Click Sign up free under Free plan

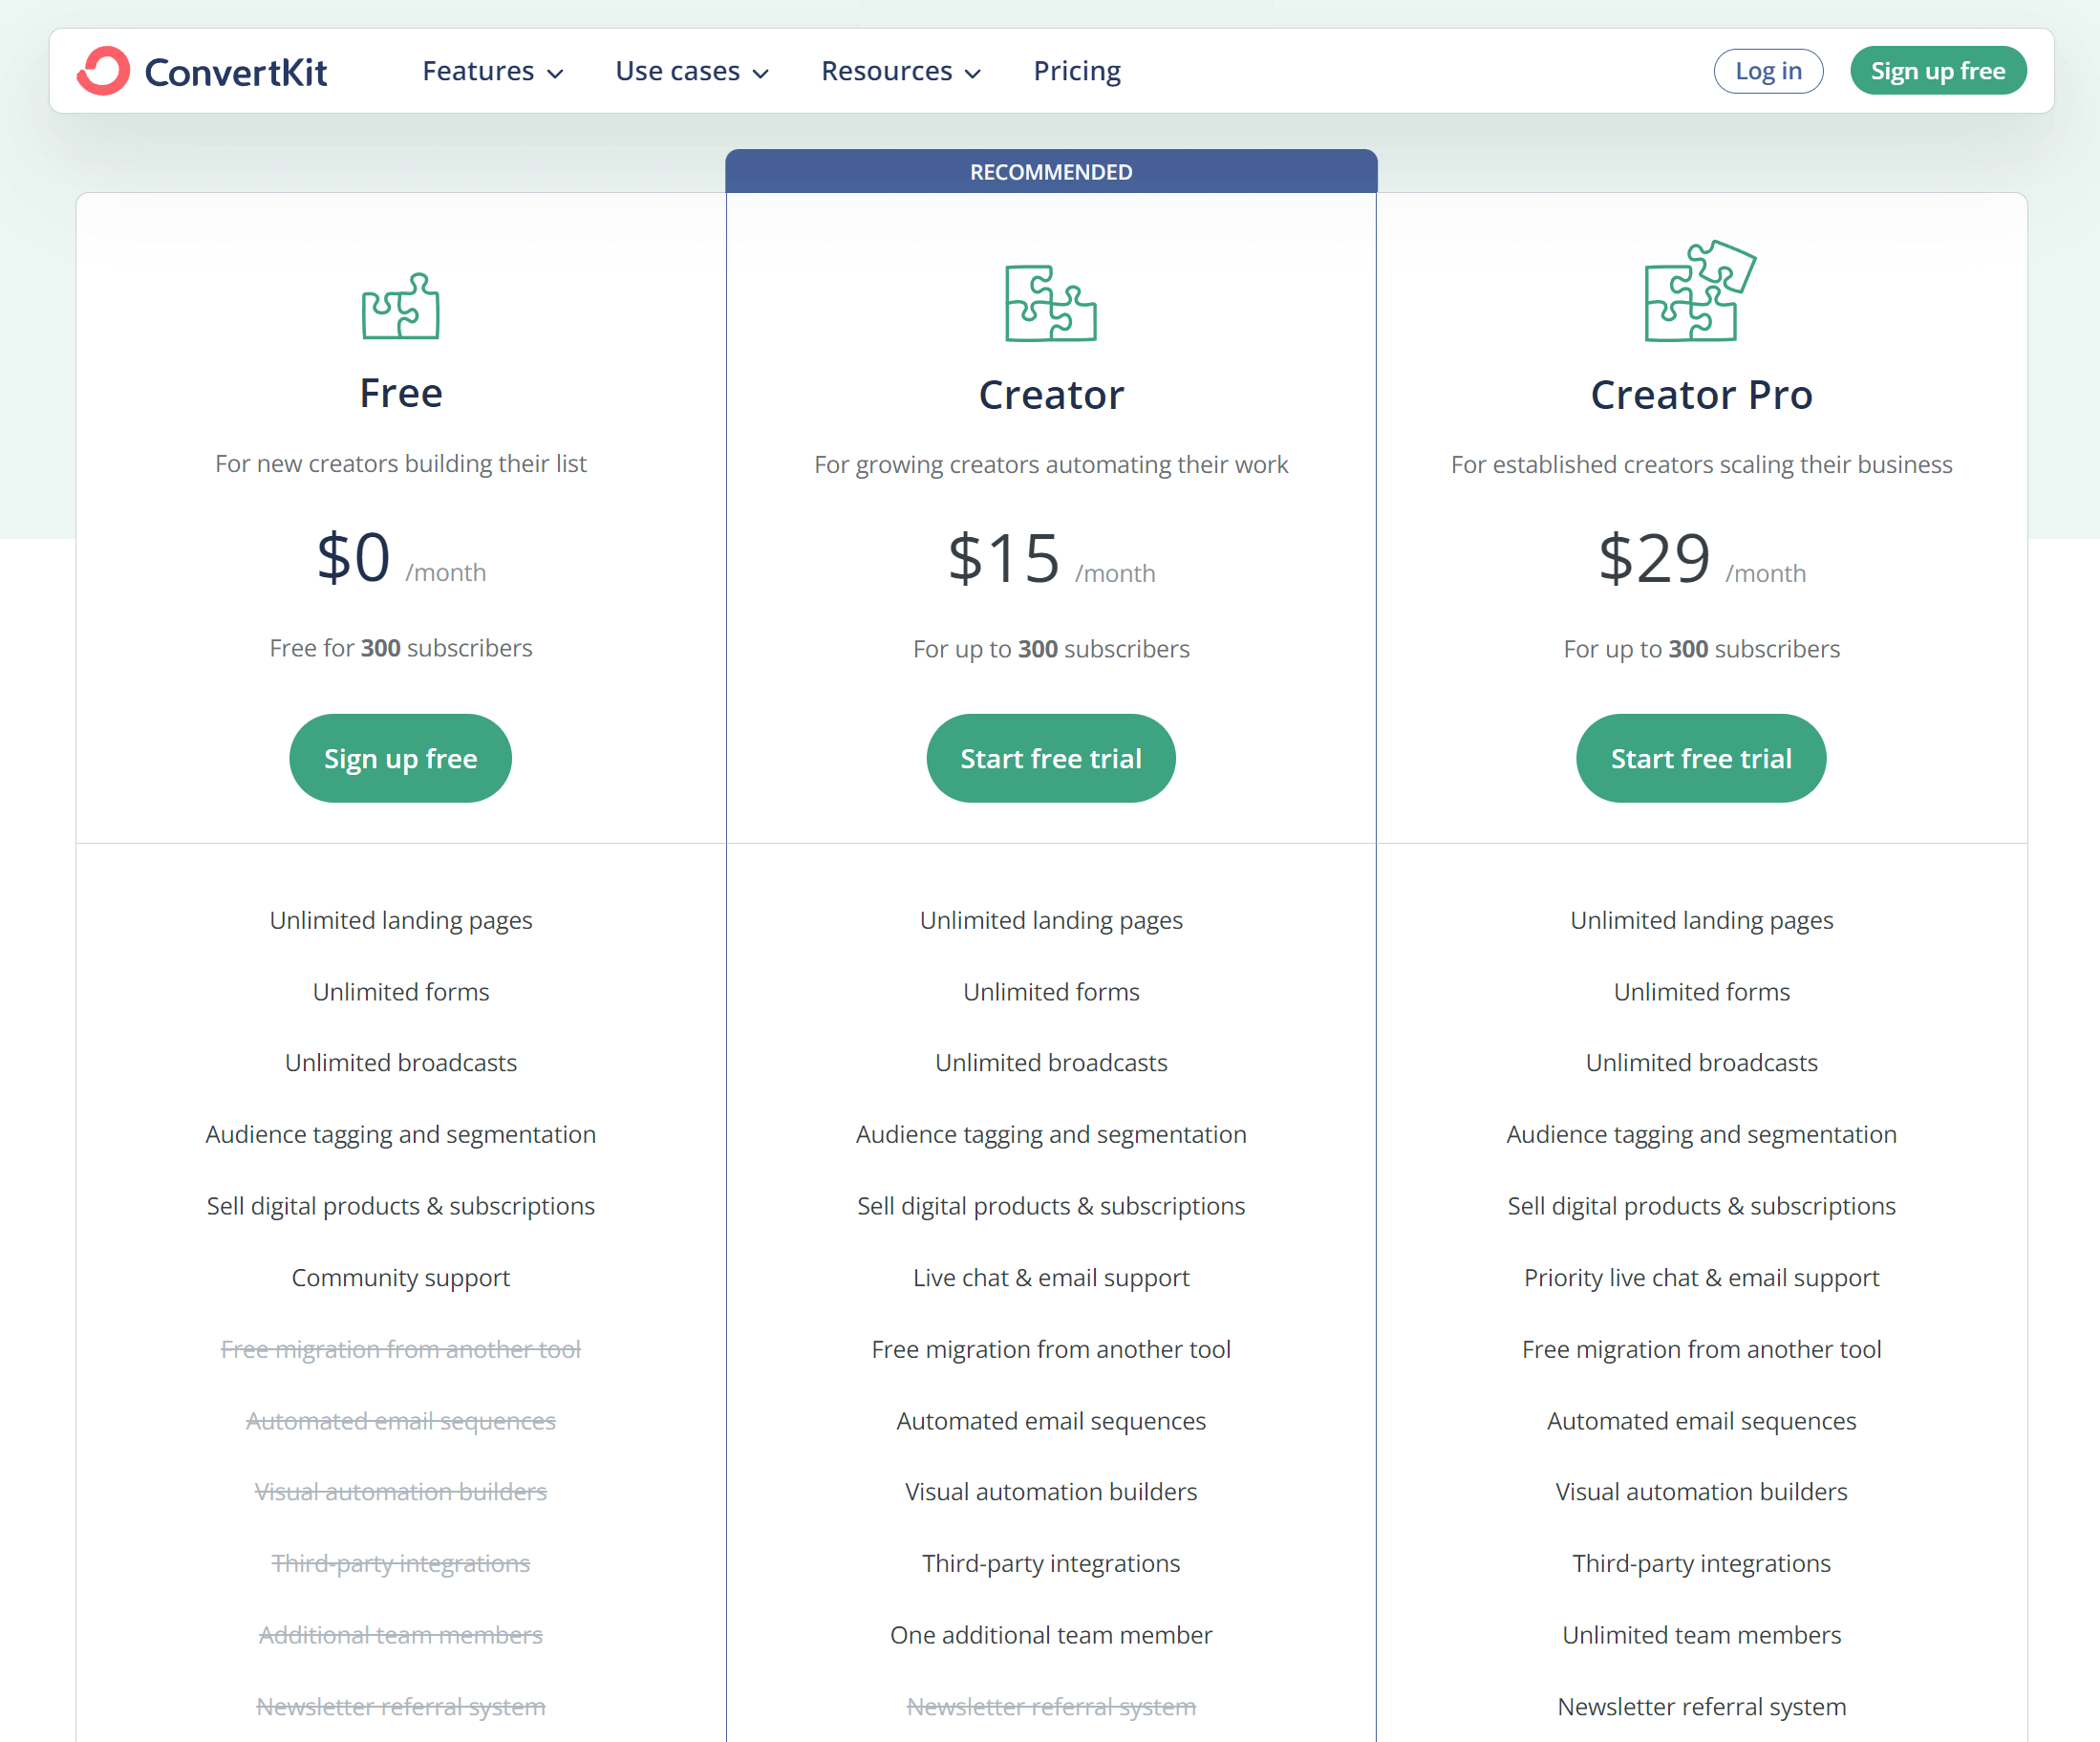pos(400,758)
